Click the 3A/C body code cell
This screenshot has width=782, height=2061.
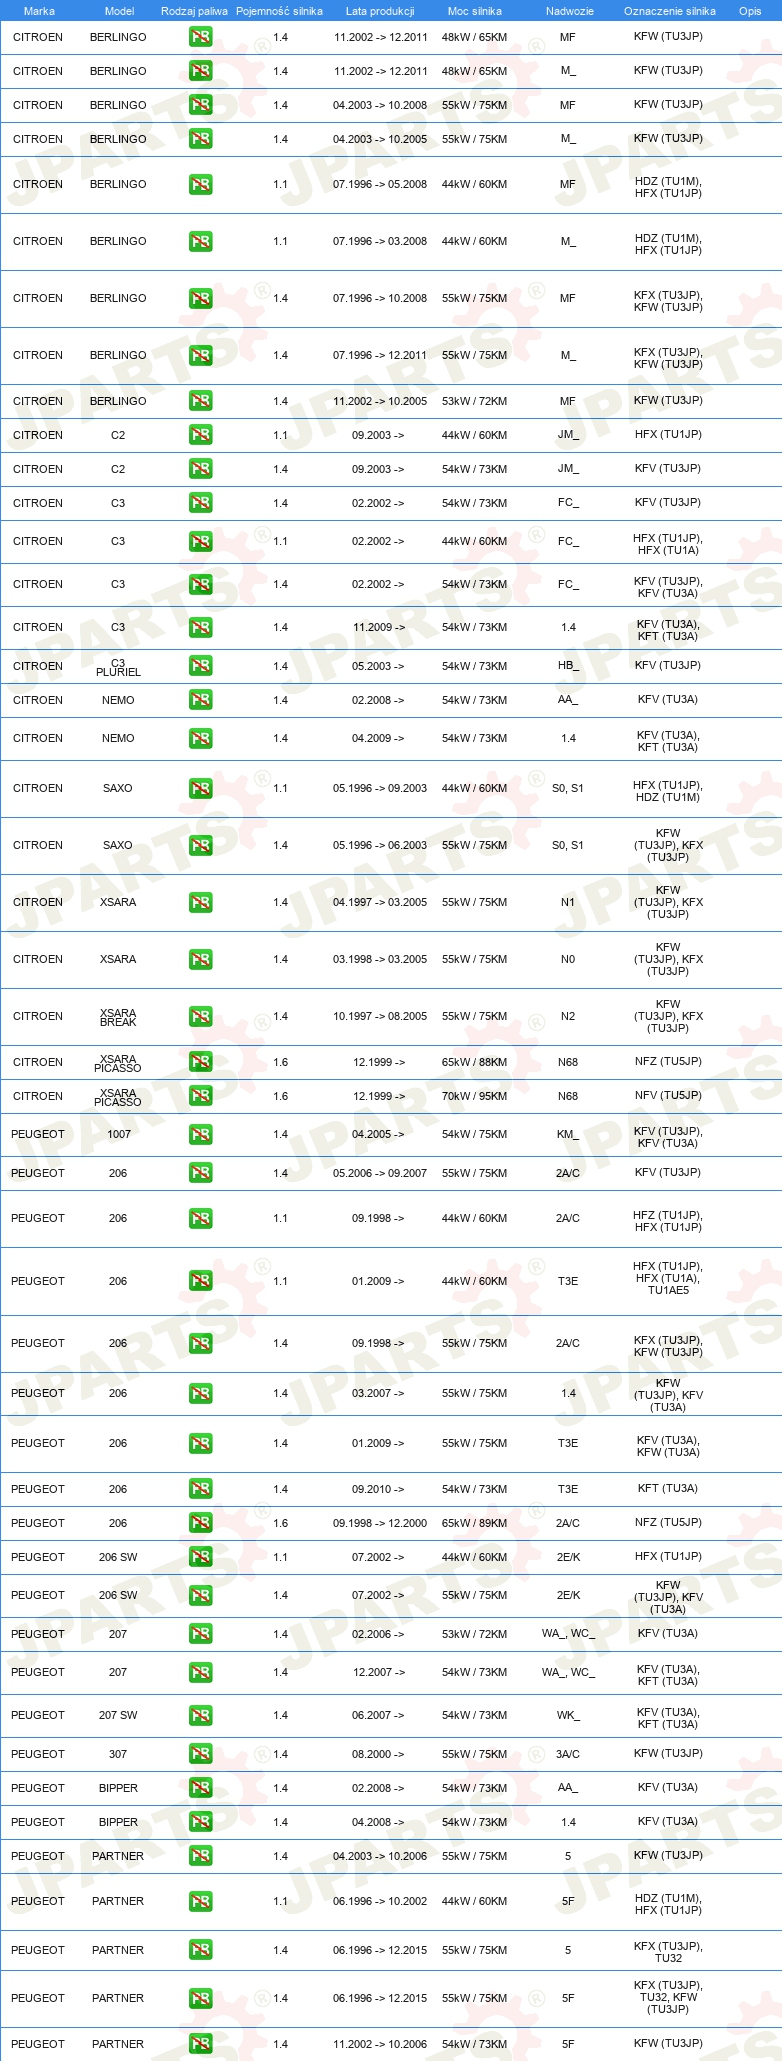tap(568, 1754)
